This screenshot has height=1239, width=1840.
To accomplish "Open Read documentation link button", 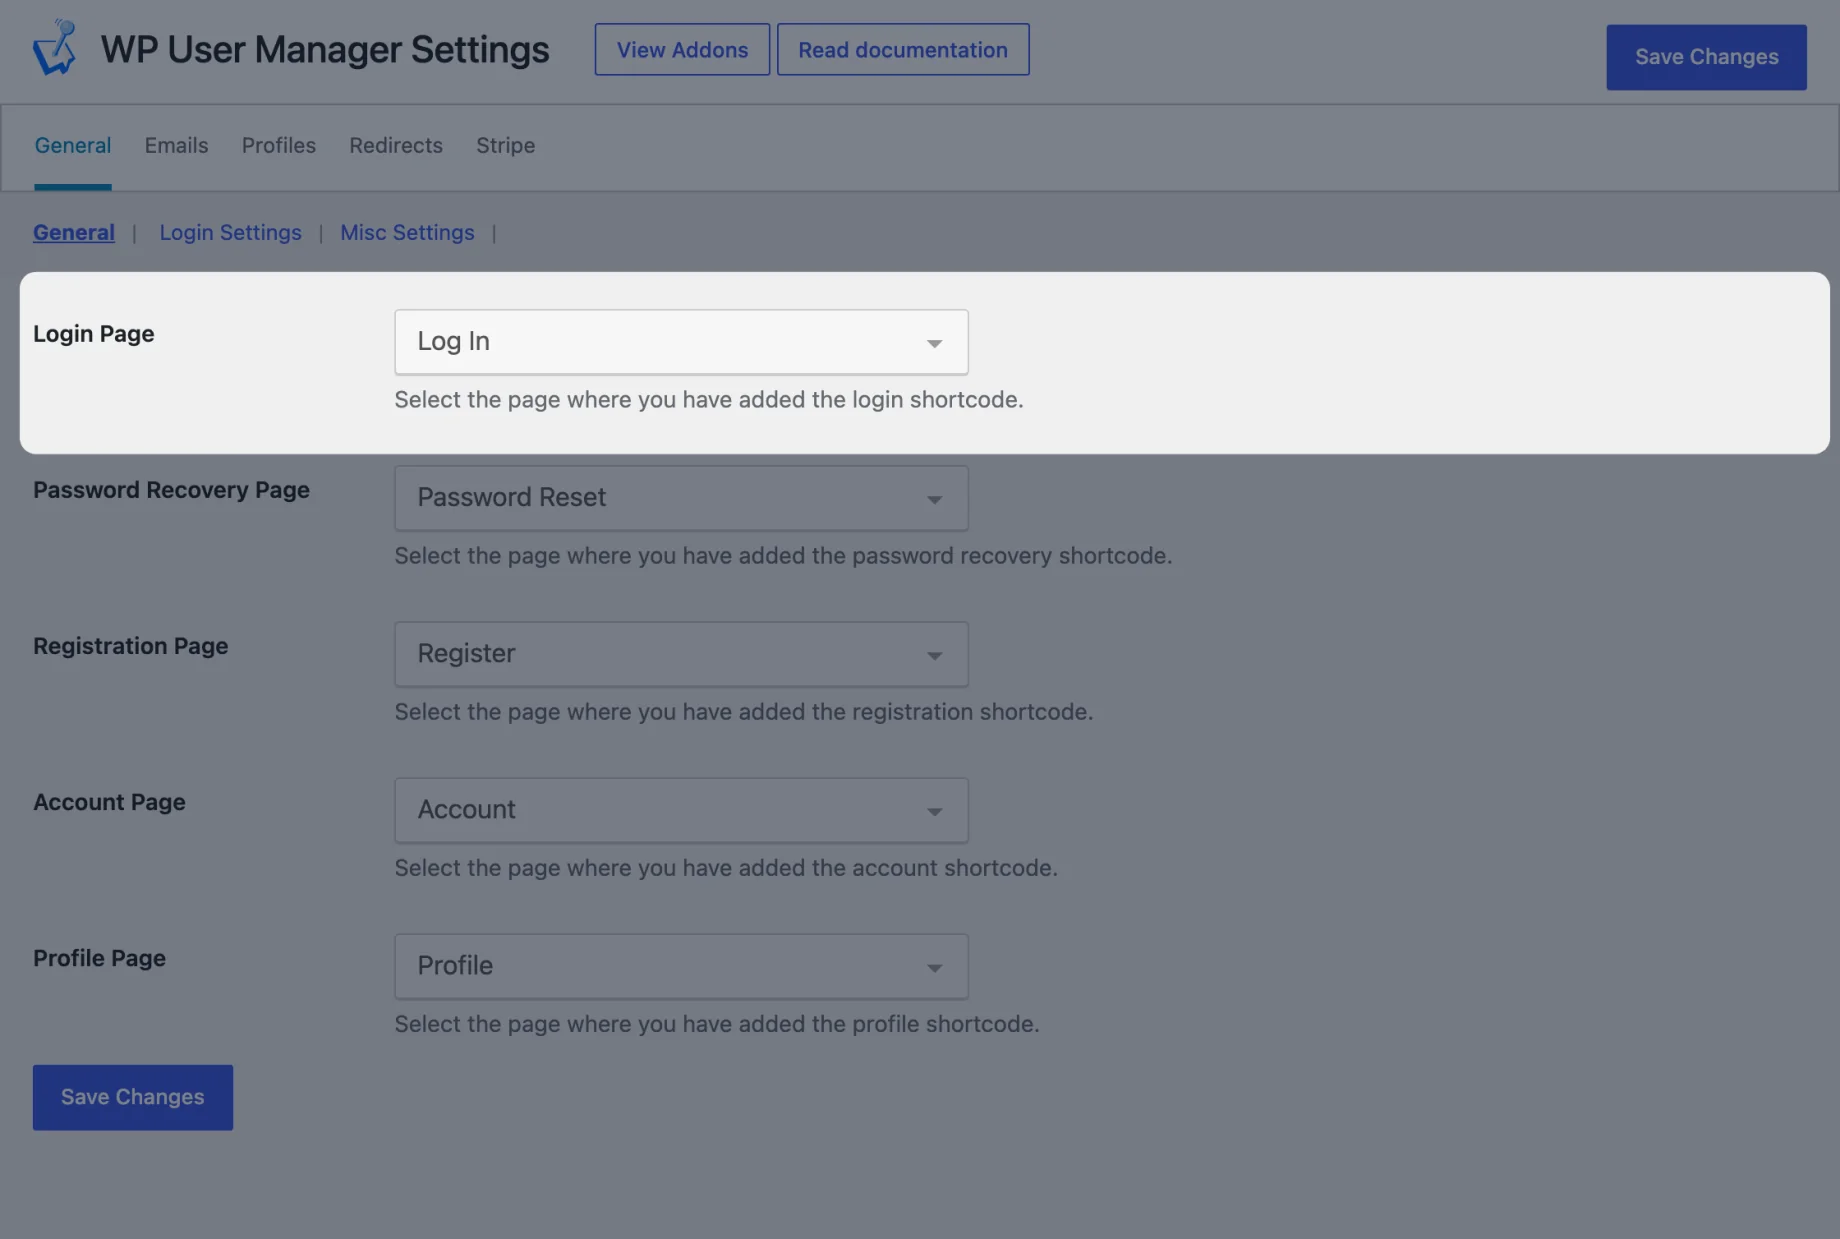I will [x=903, y=49].
